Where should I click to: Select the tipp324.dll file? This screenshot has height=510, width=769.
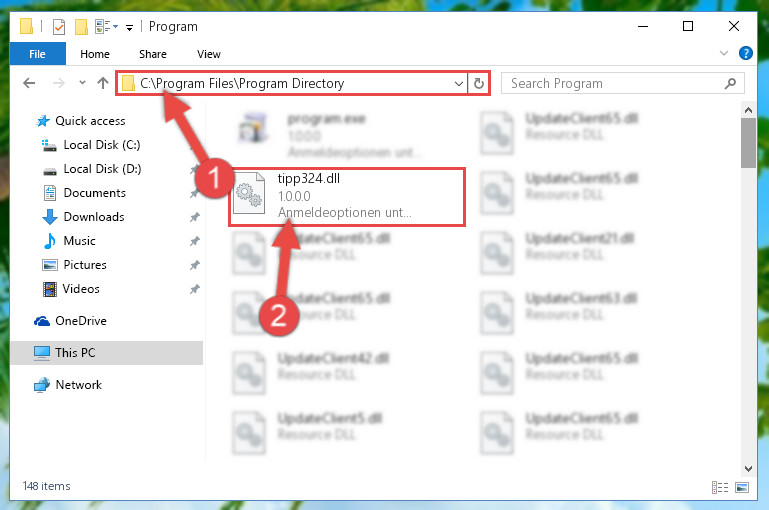tap(347, 197)
